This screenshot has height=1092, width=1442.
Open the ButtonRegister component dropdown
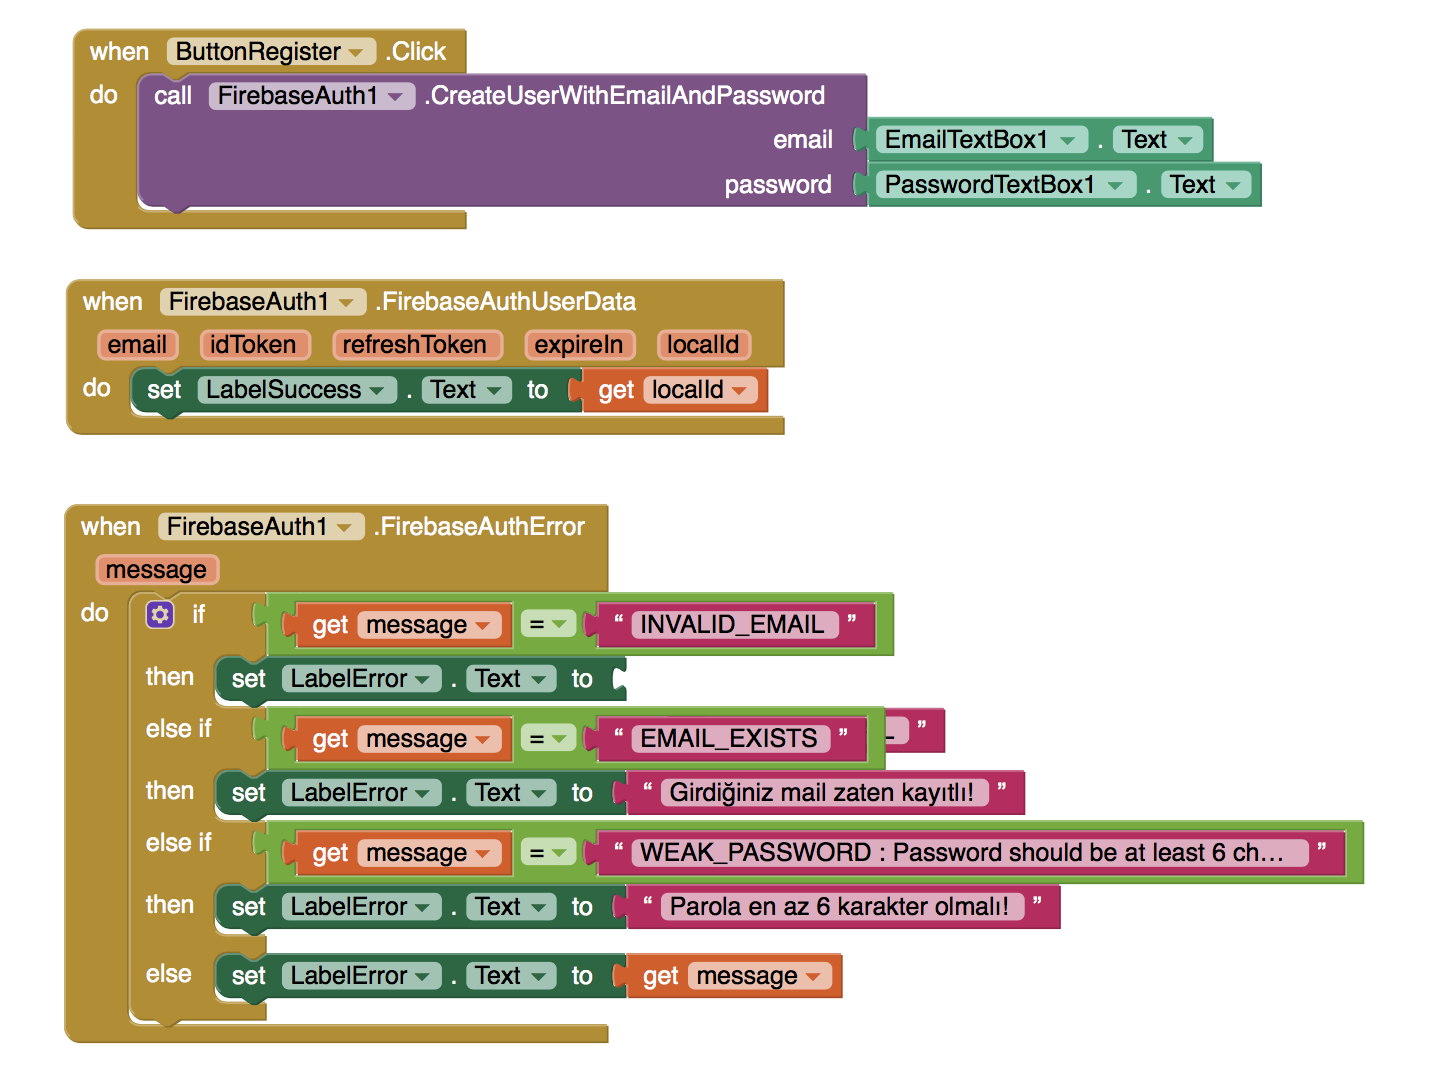point(271,52)
